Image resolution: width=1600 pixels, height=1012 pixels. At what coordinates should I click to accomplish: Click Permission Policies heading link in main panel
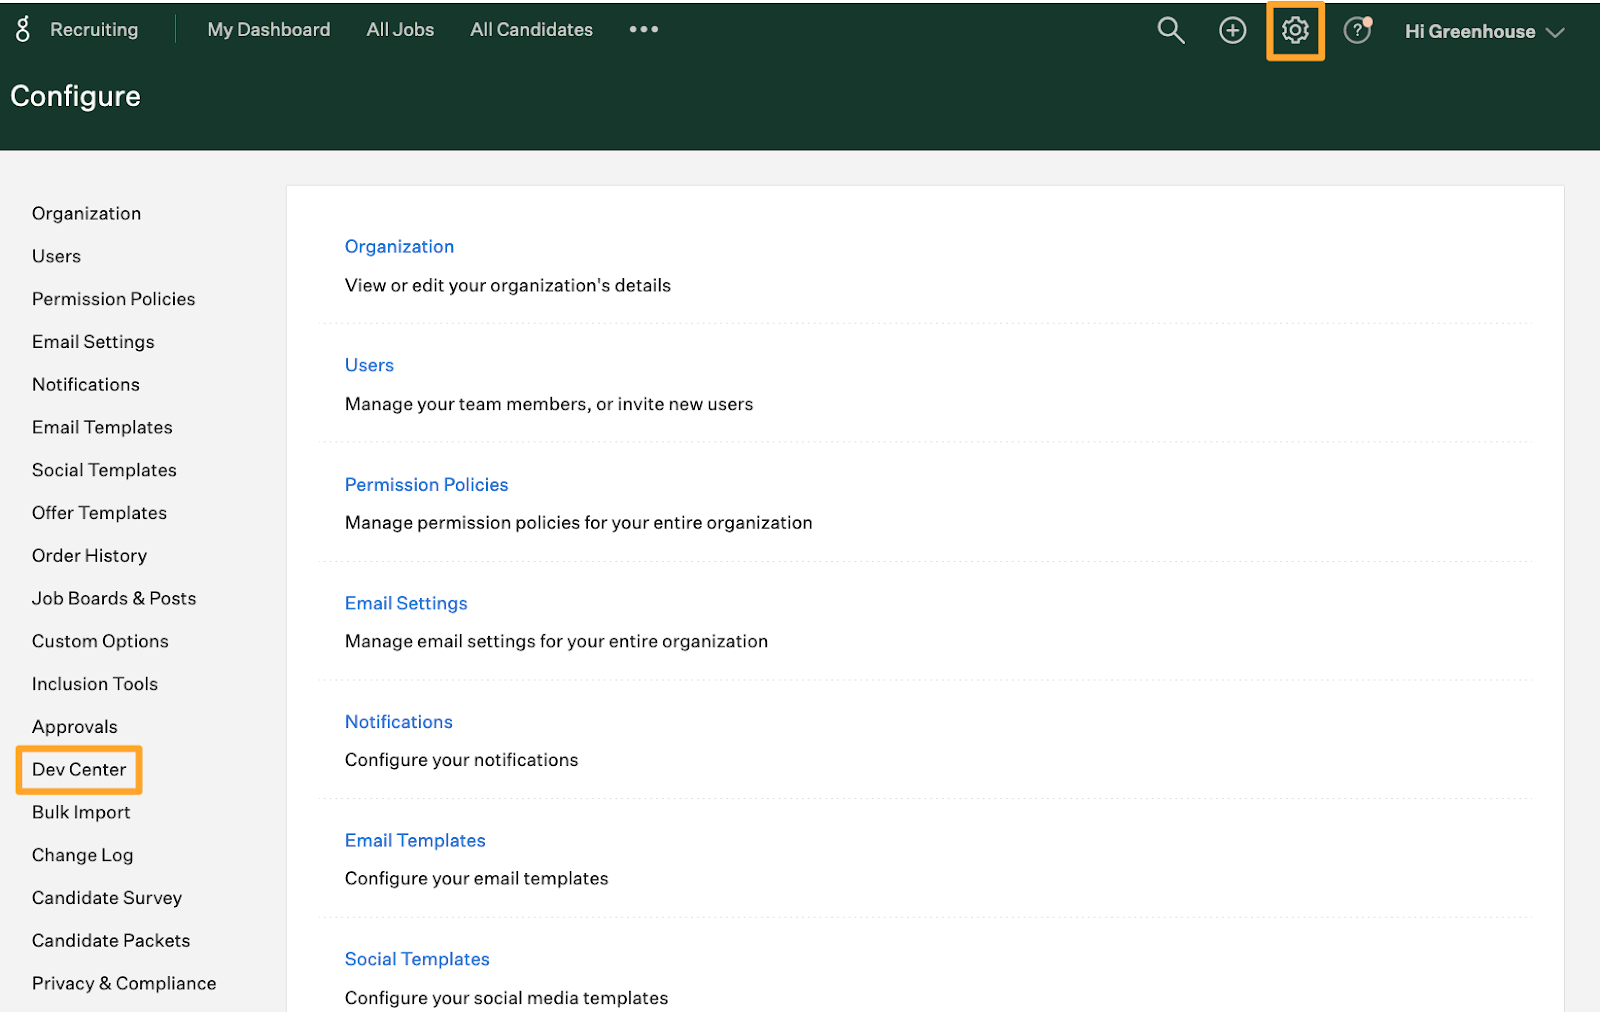pyautogui.click(x=426, y=485)
